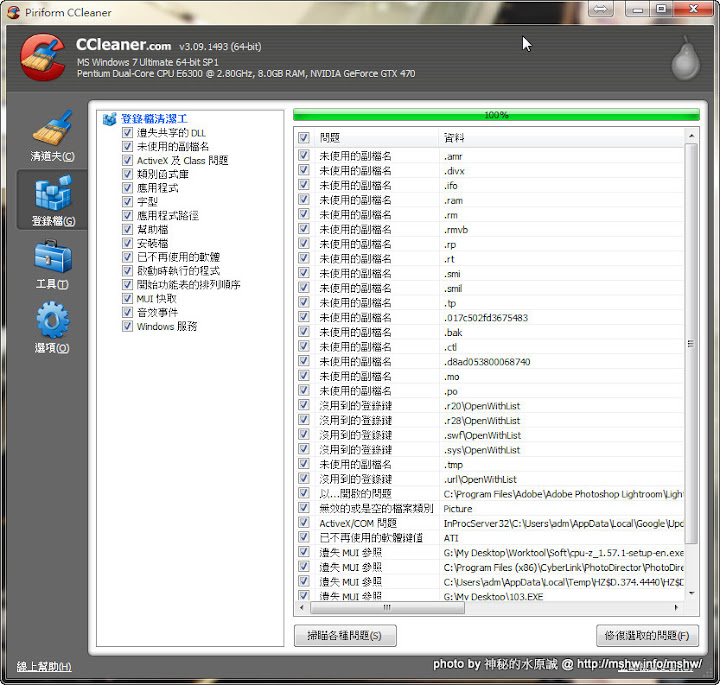The width and height of the screenshot is (720, 685).
Task: Click horizontal scrollbar left arrow
Action: (302, 607)
